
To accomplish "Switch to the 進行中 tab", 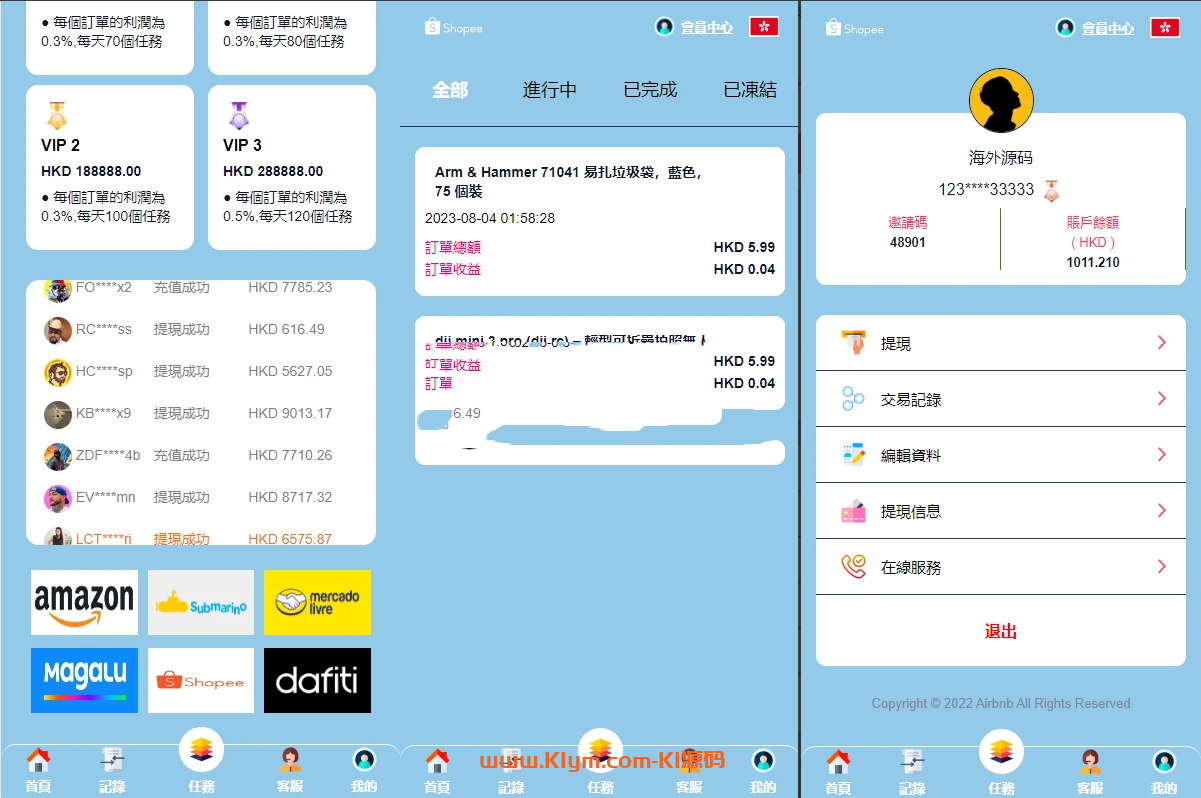I will (x=550, y=90).
